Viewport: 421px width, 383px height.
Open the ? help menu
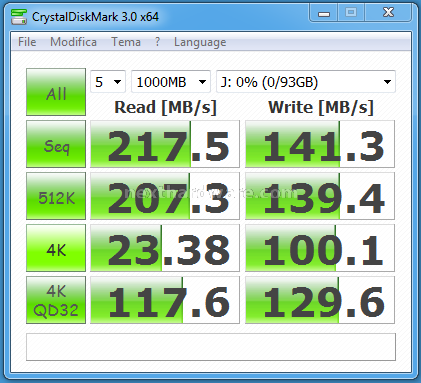coord(157,42)
